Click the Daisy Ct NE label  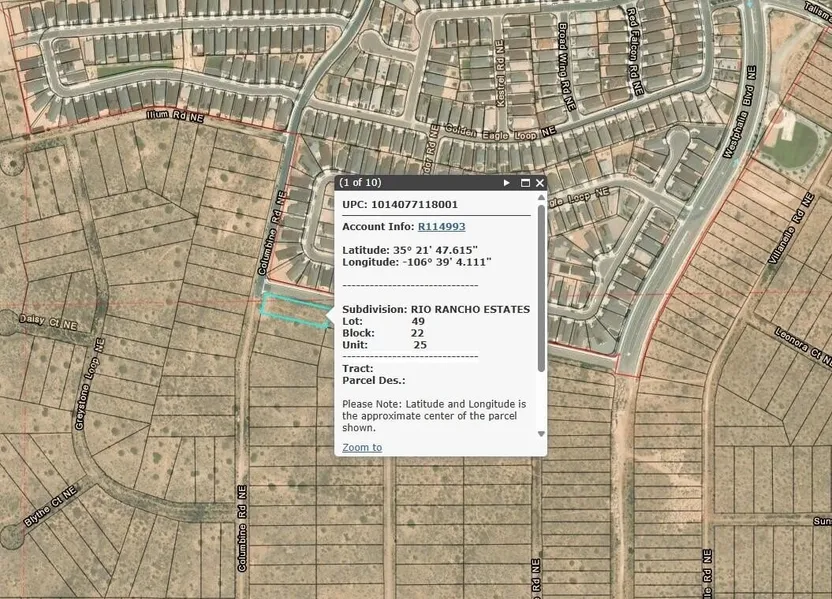[x=46, y=321]
